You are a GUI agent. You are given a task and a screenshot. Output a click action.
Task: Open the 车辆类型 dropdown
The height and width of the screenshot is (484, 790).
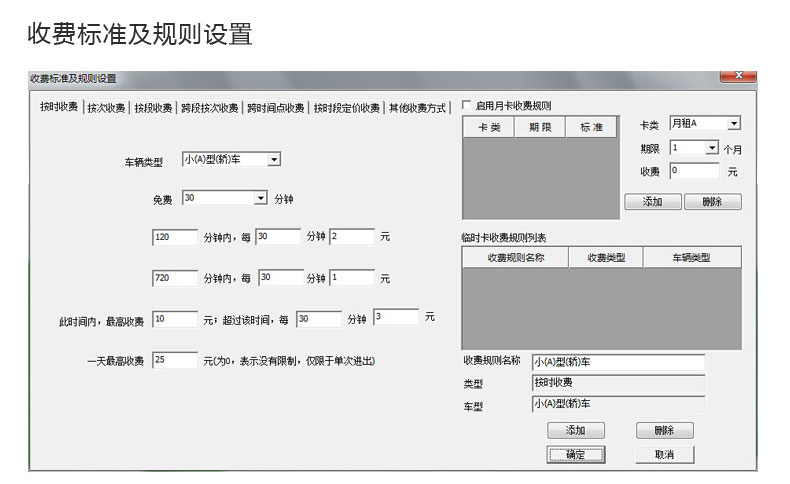pos(274,158)
